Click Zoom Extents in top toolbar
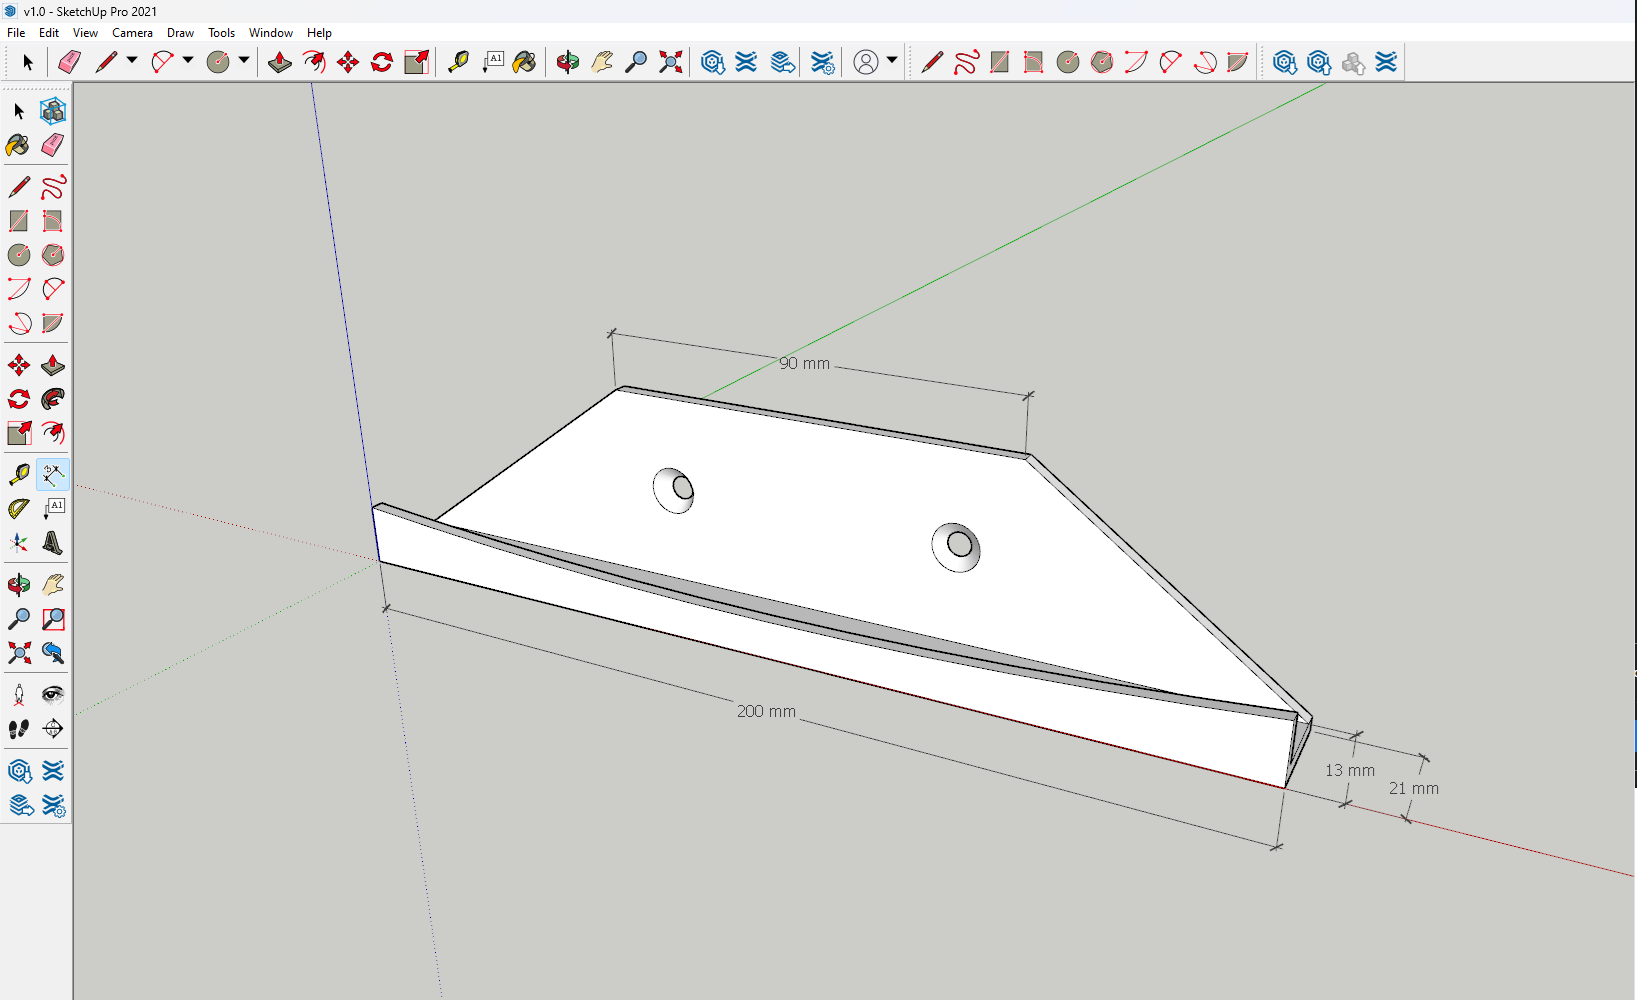 (x=671, y=62)
